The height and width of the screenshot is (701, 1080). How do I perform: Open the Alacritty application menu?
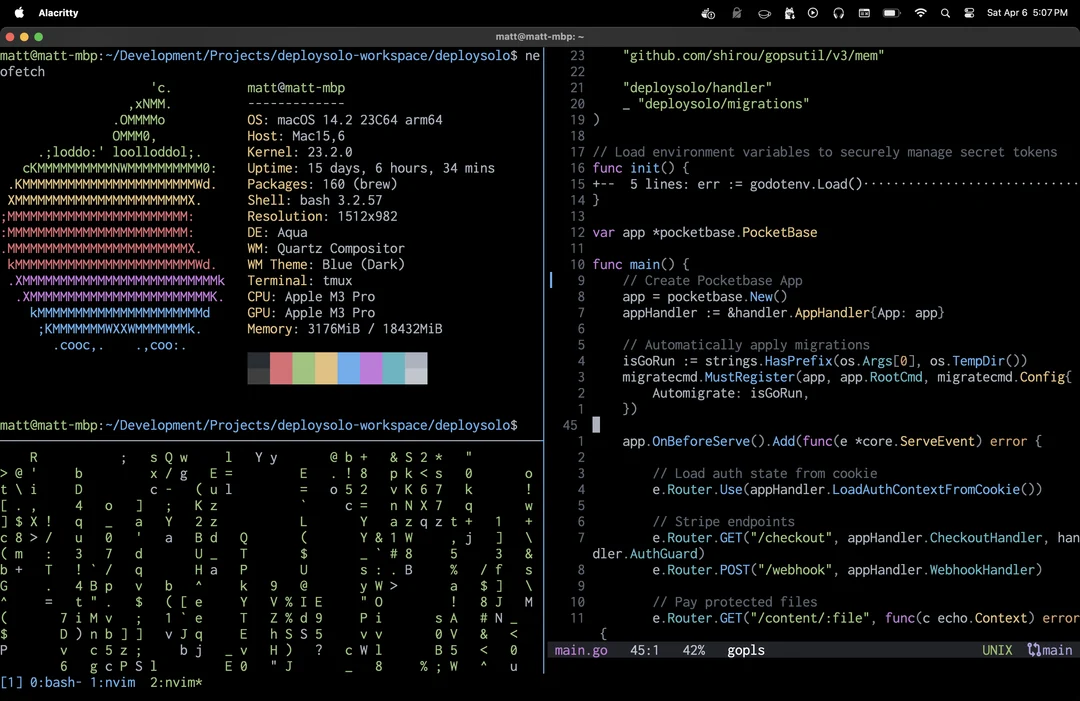point(57,14)
